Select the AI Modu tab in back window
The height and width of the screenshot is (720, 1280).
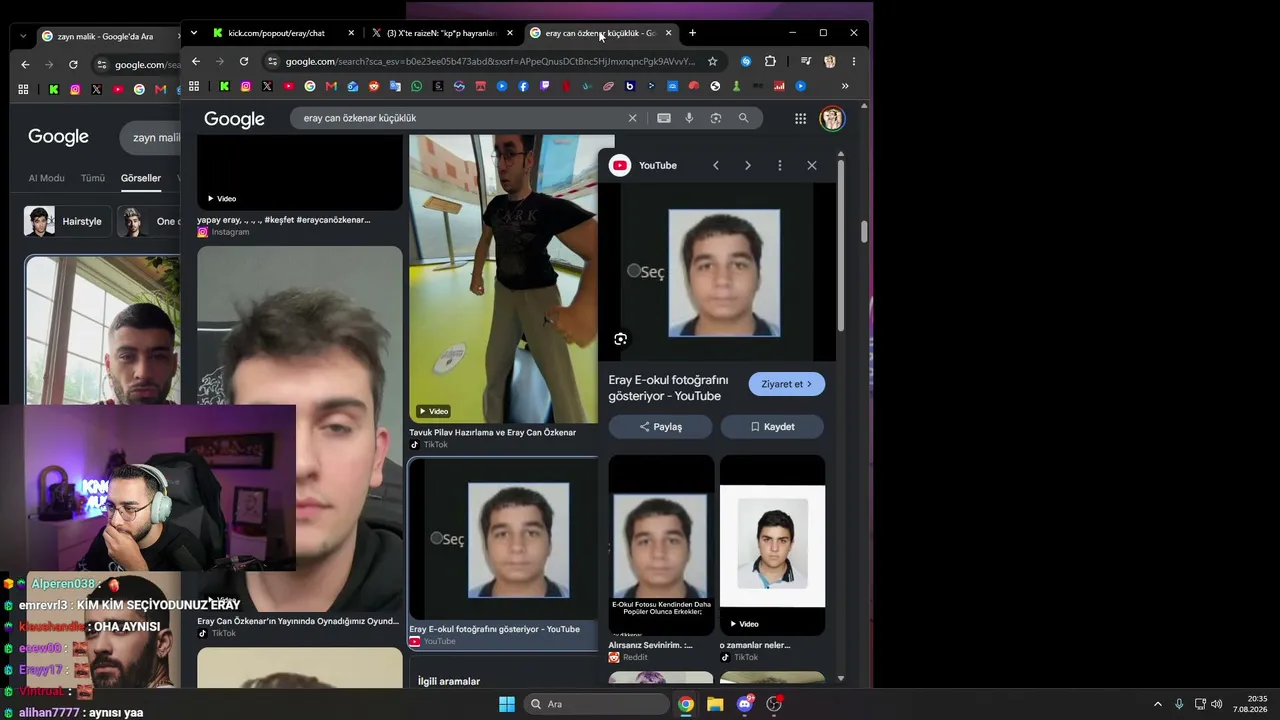point(46,178)
